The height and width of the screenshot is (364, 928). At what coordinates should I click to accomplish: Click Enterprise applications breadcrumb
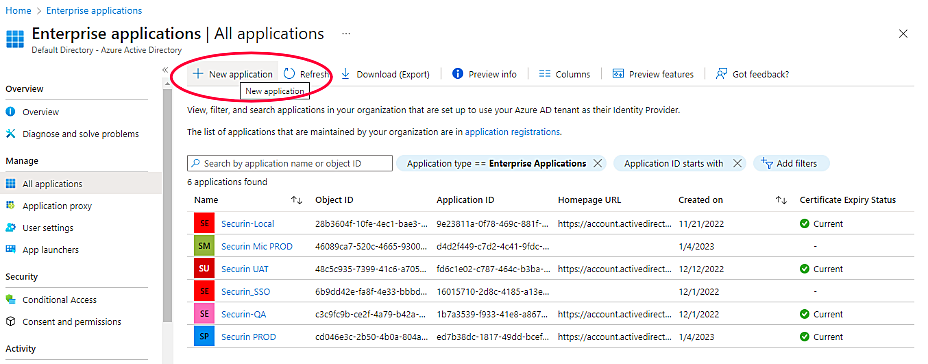(94, 11)
